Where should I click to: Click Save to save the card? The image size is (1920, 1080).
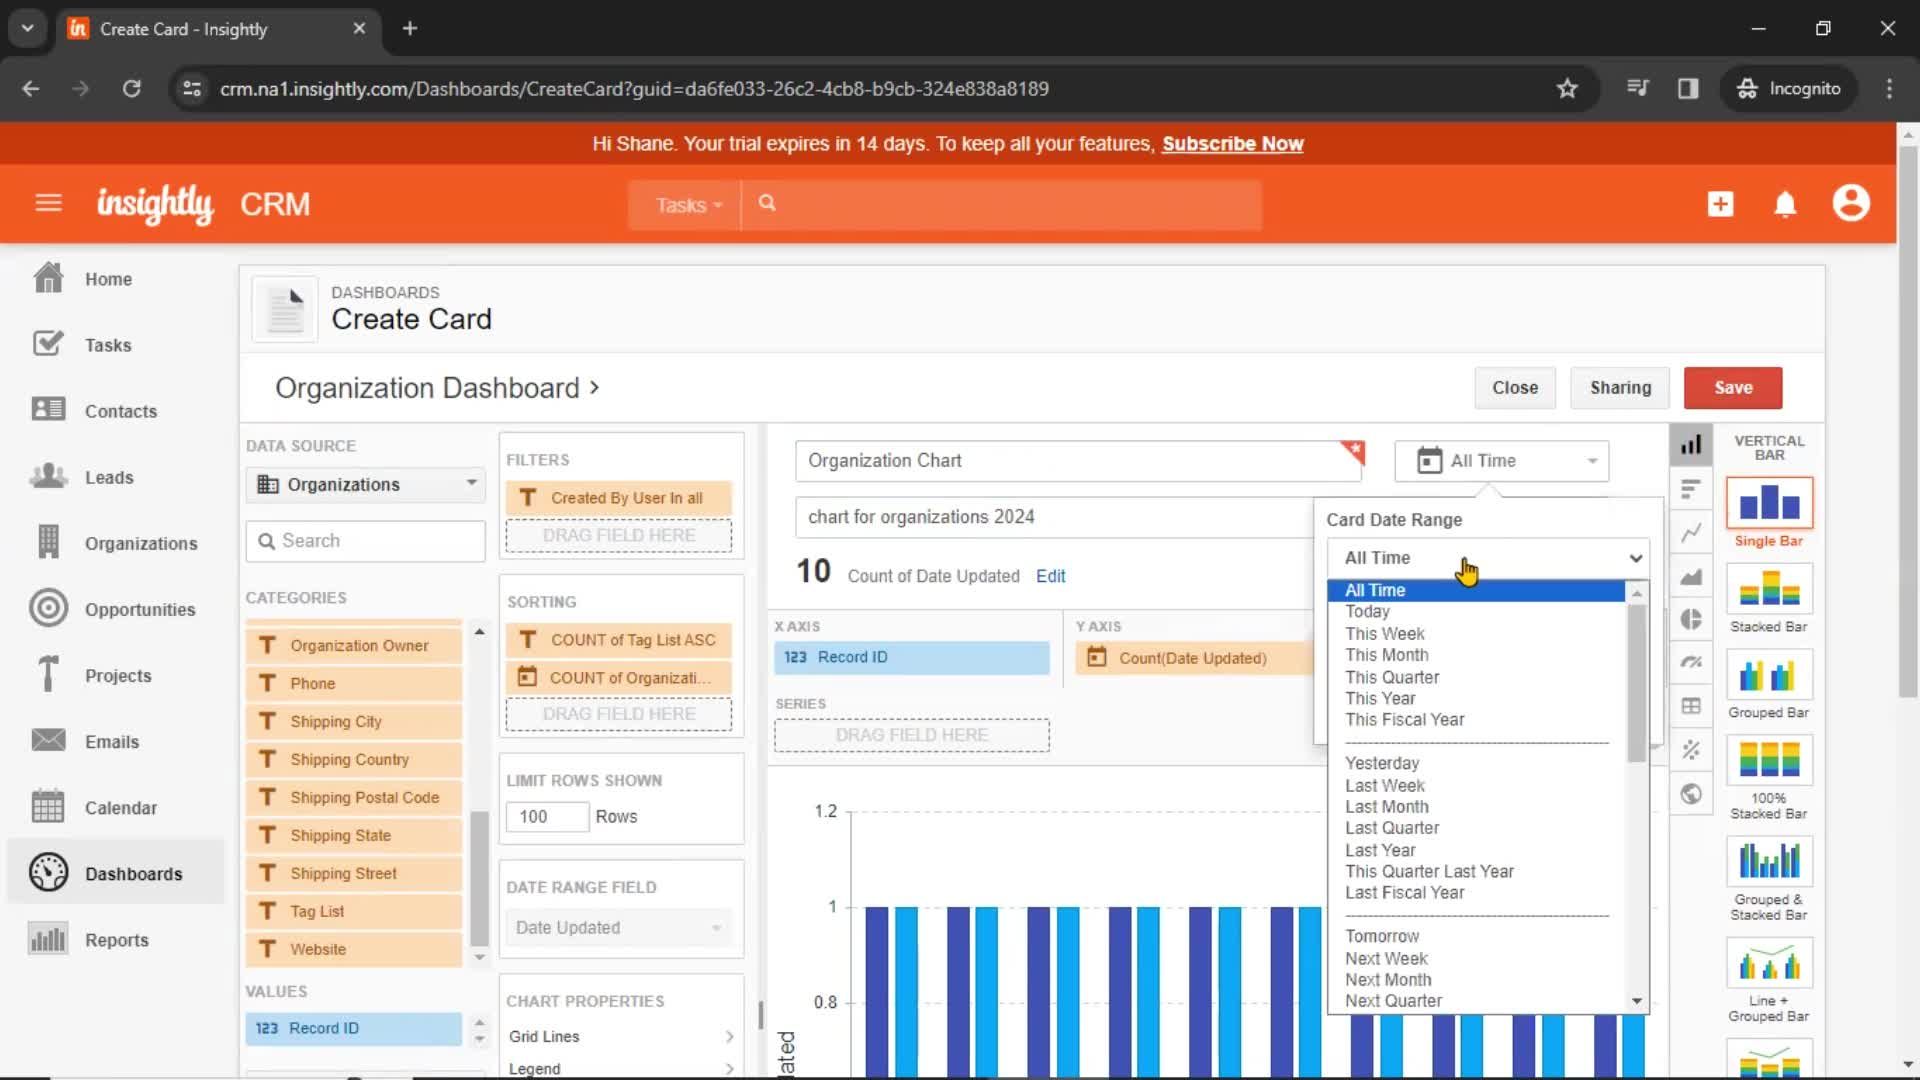coord(1733,386)
